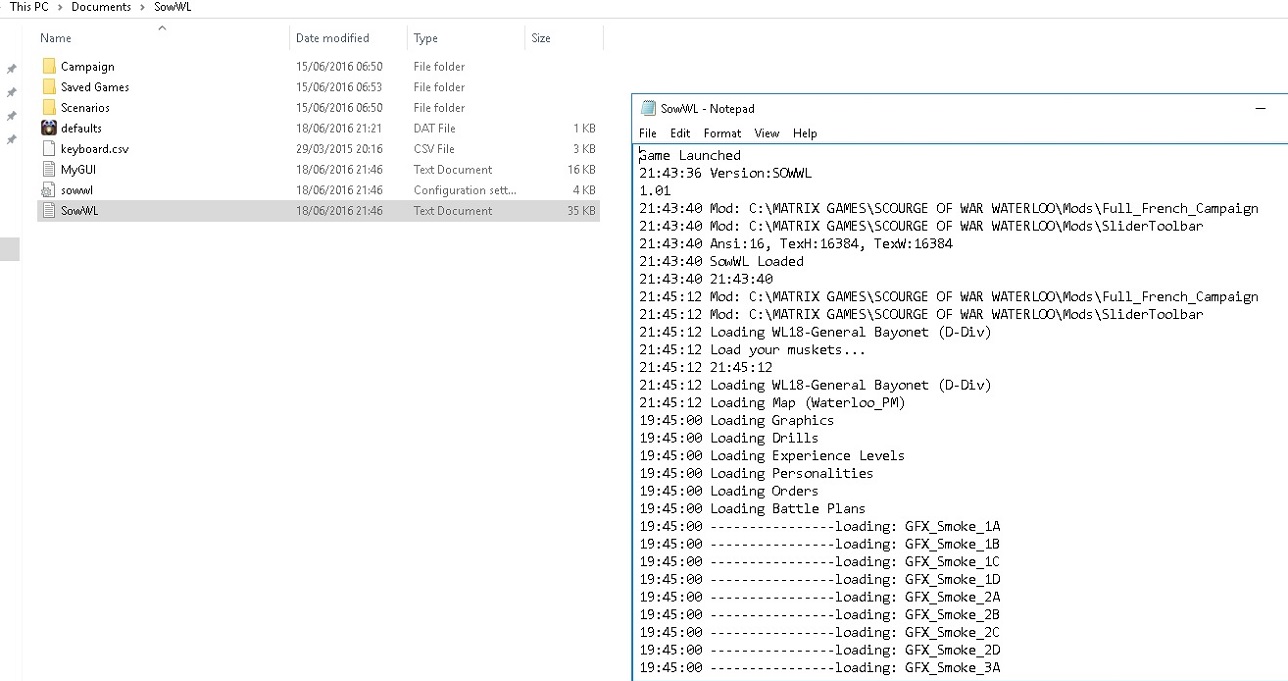Select the Campaign folder name
The width and height of the screenshot is (1288, 681).
pyautogui.click(x=87, y=67)
